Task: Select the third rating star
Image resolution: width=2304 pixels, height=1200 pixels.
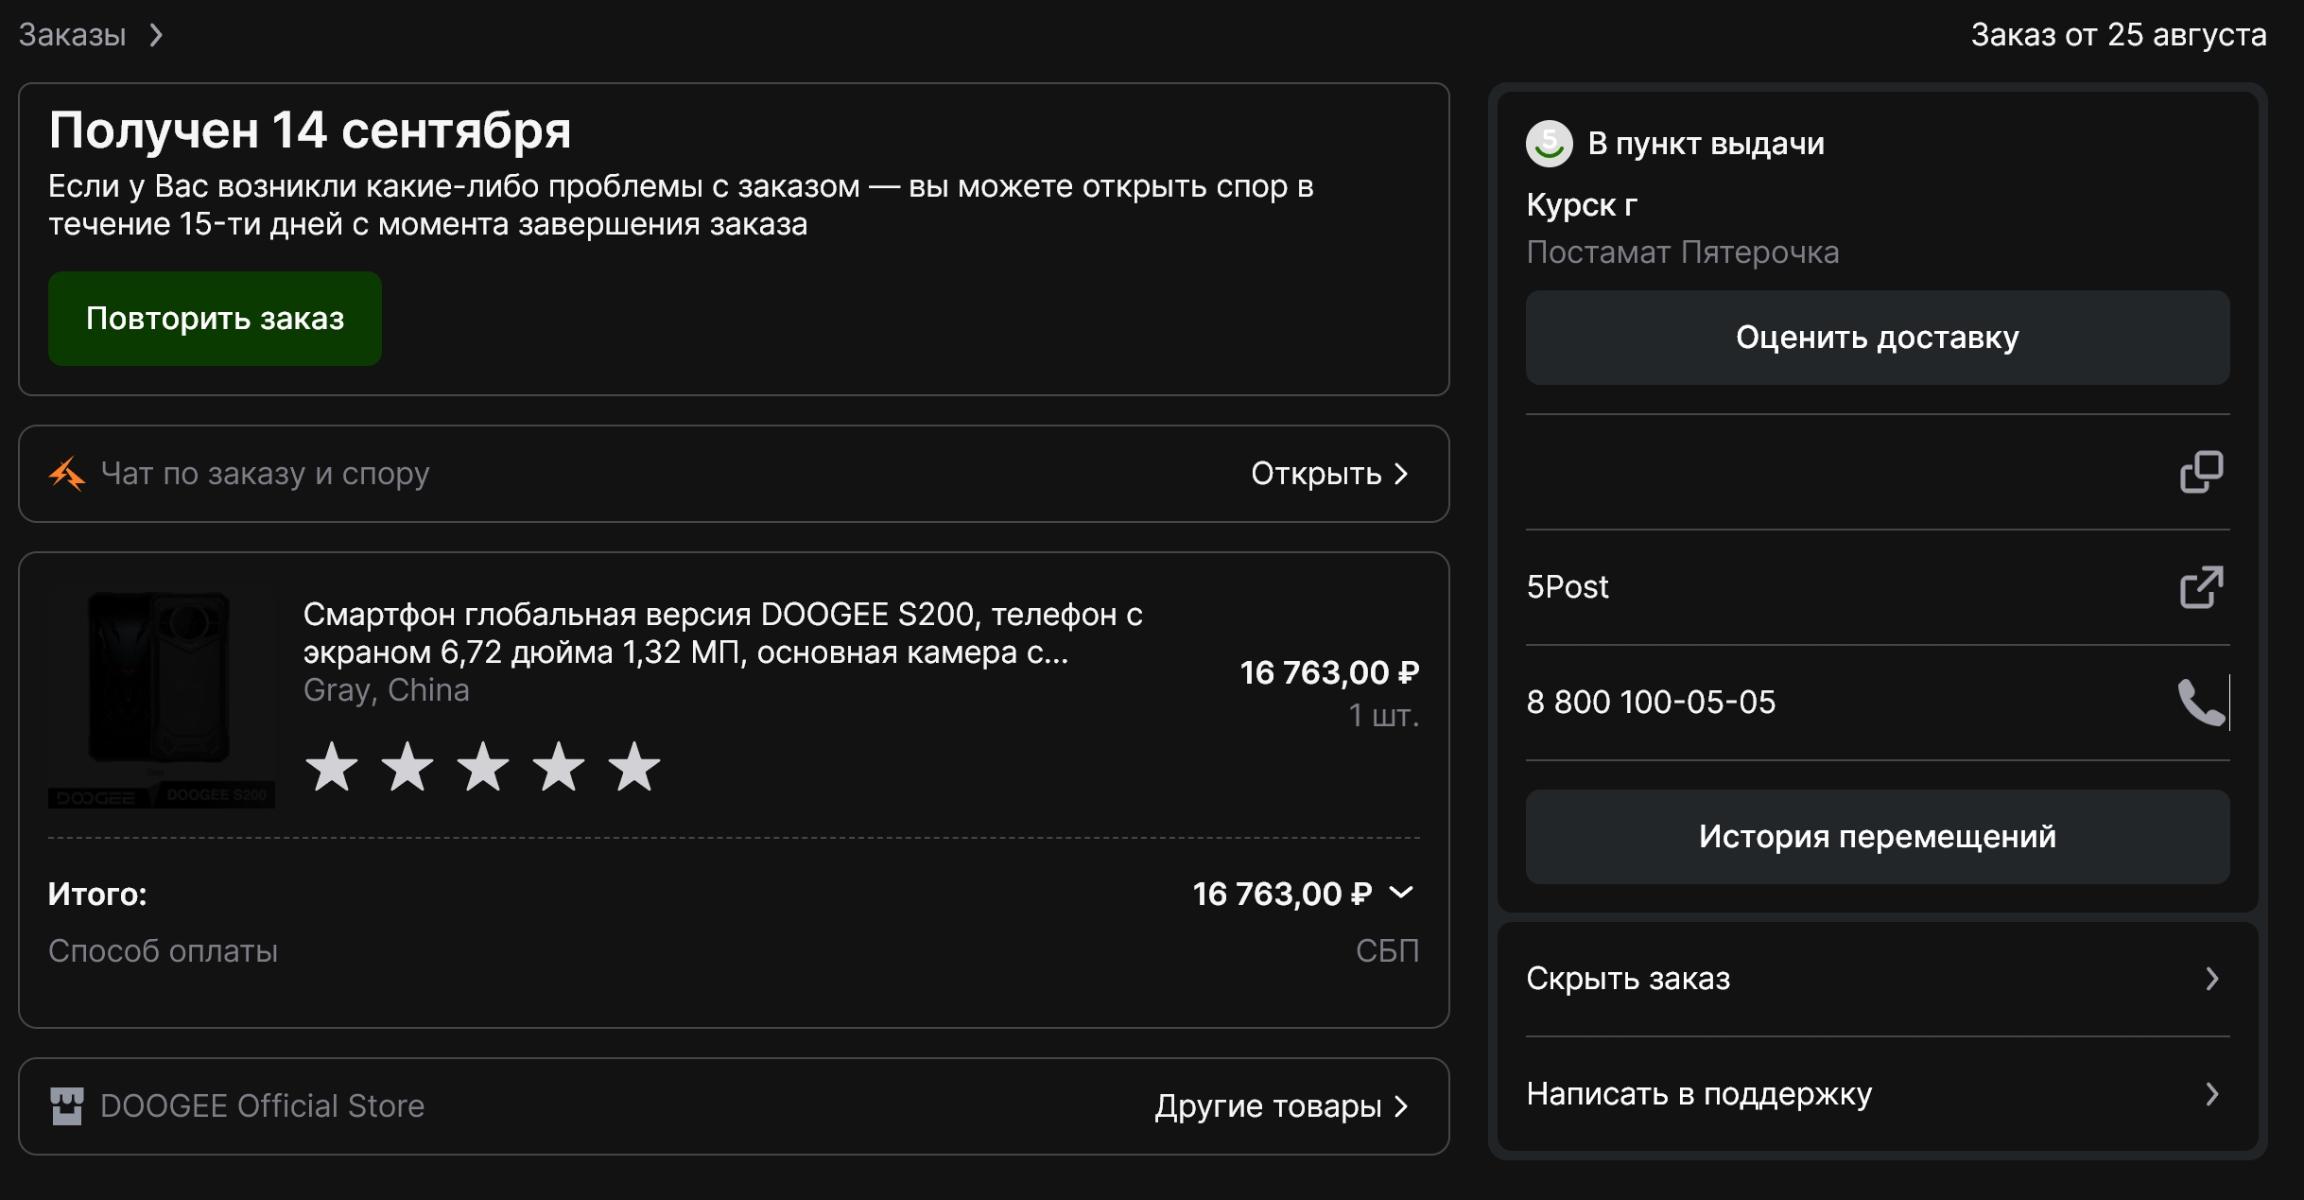Action: coord(483,768)
